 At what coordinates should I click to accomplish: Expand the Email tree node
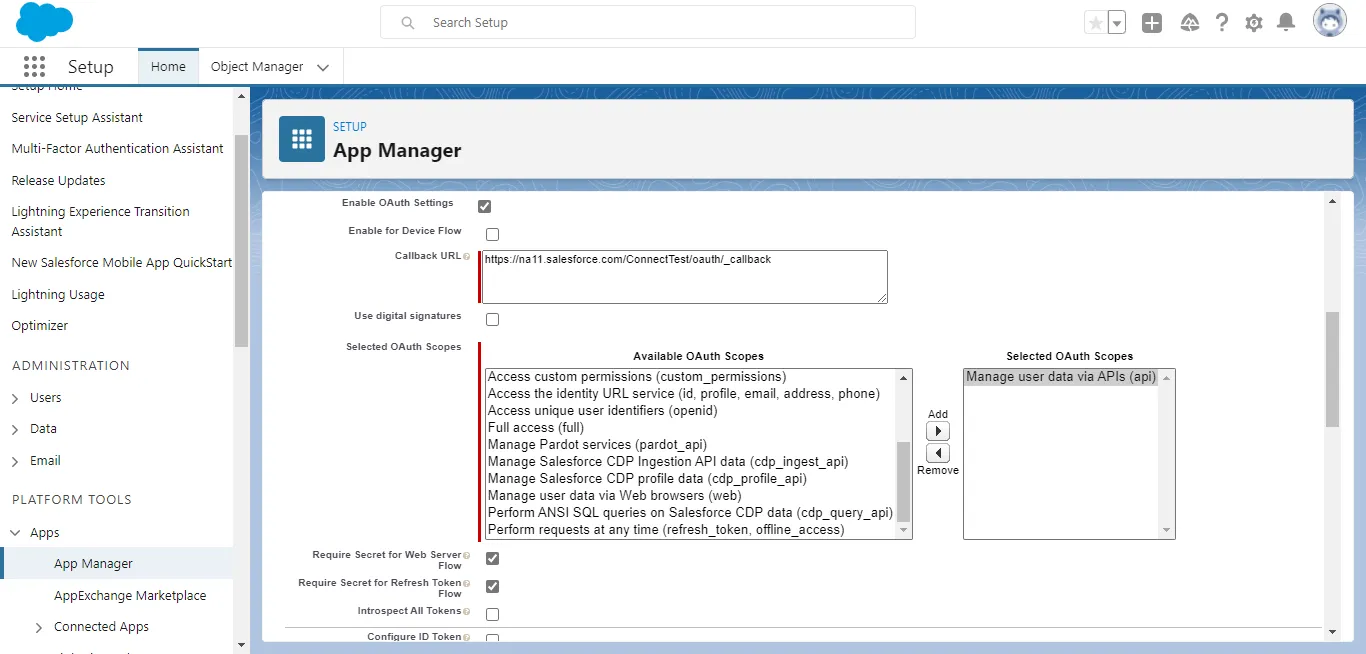pos(15,461)
